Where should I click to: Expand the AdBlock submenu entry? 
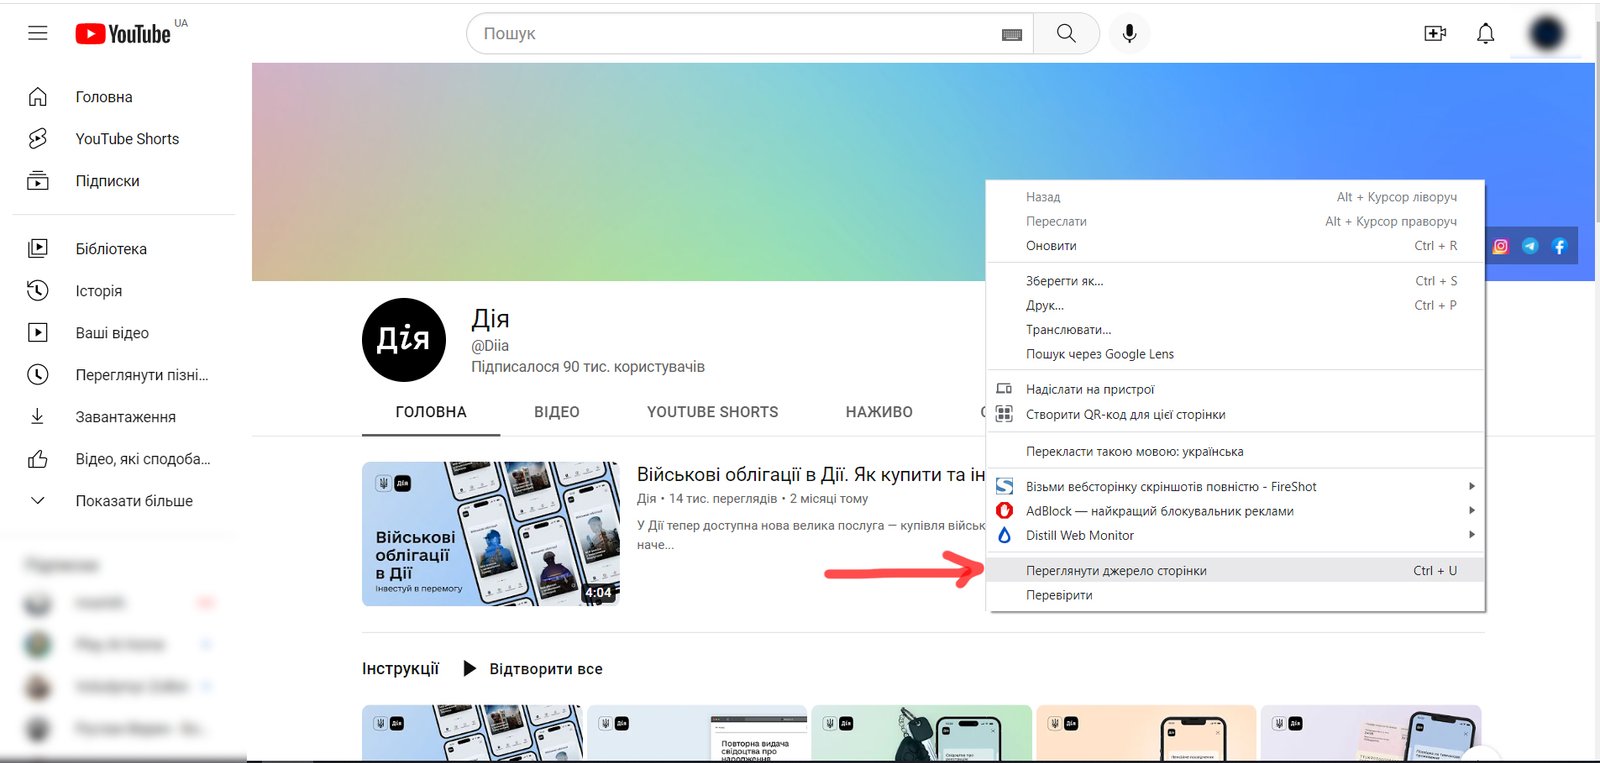(x=1160, y=511)
